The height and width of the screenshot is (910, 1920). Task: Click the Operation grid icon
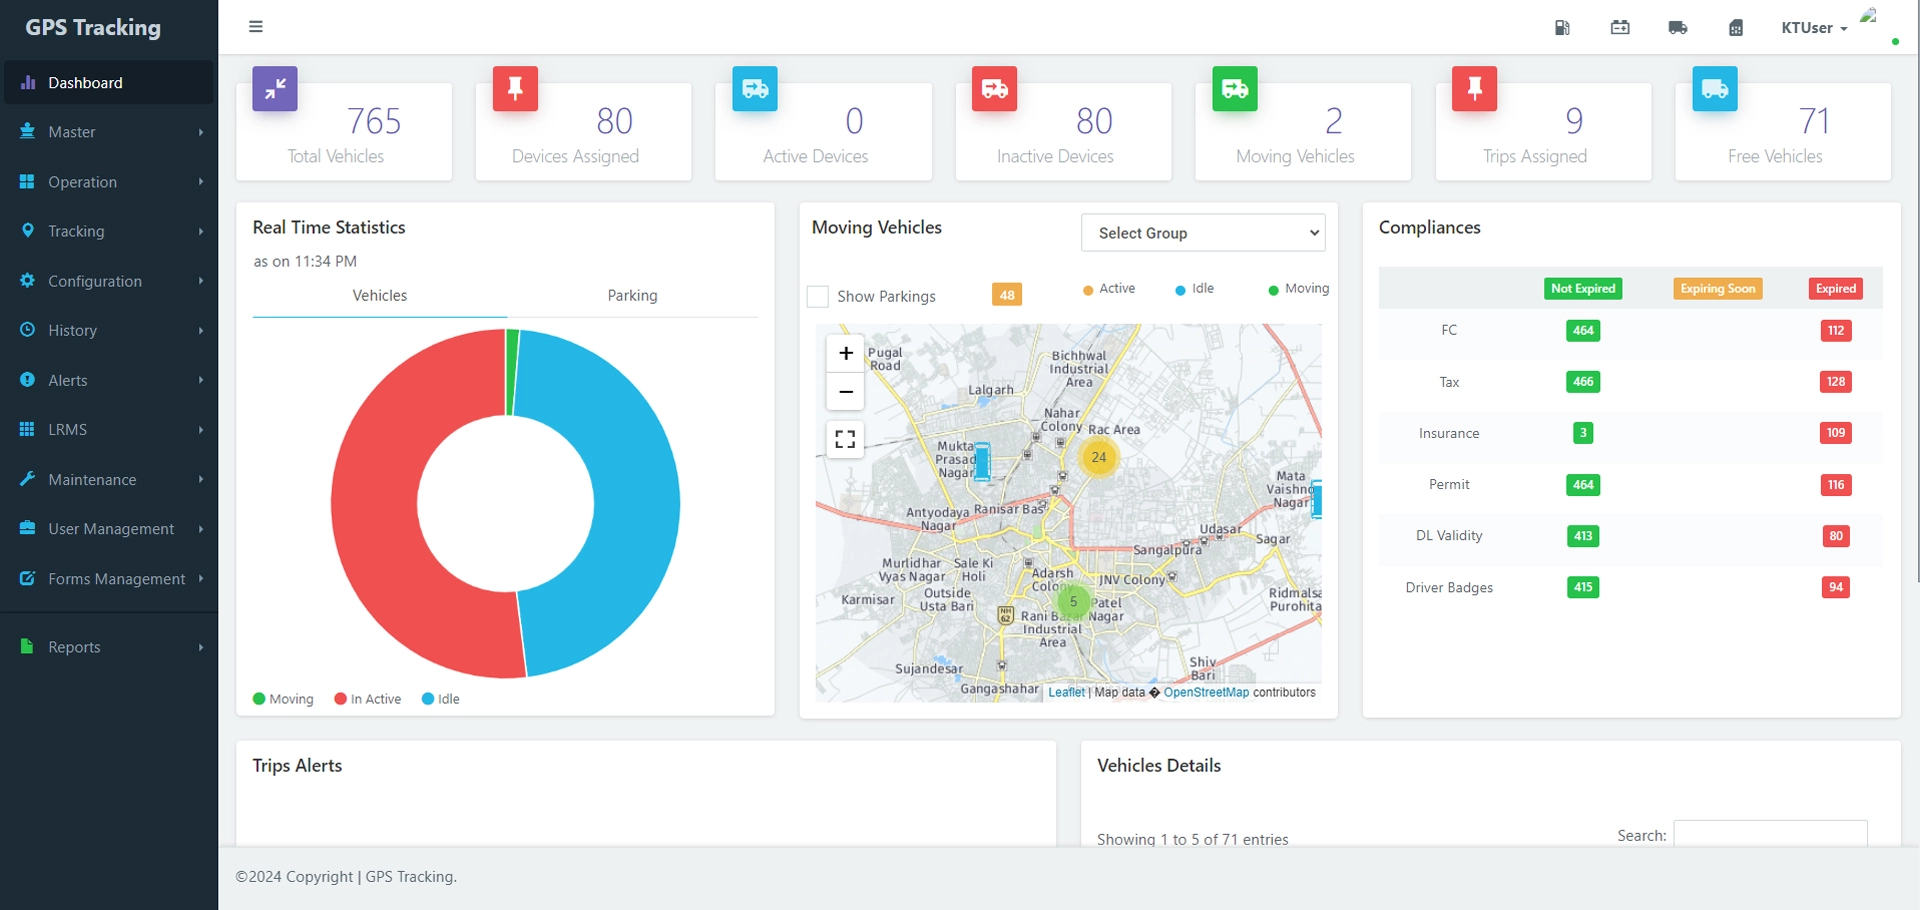27,181
